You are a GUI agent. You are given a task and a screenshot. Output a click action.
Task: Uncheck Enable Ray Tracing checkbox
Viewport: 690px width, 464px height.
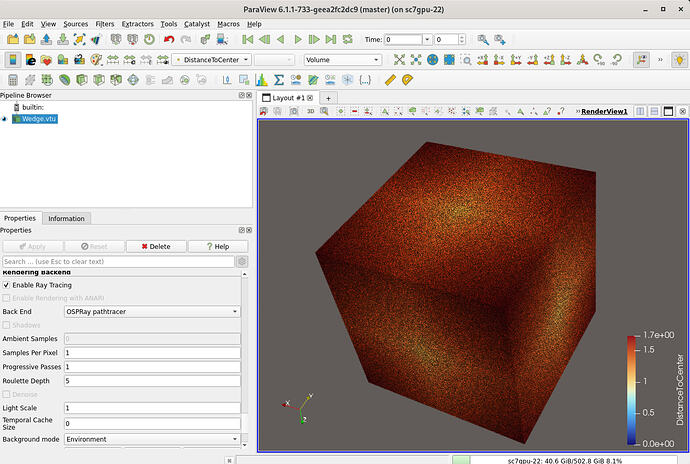(6, 285)
